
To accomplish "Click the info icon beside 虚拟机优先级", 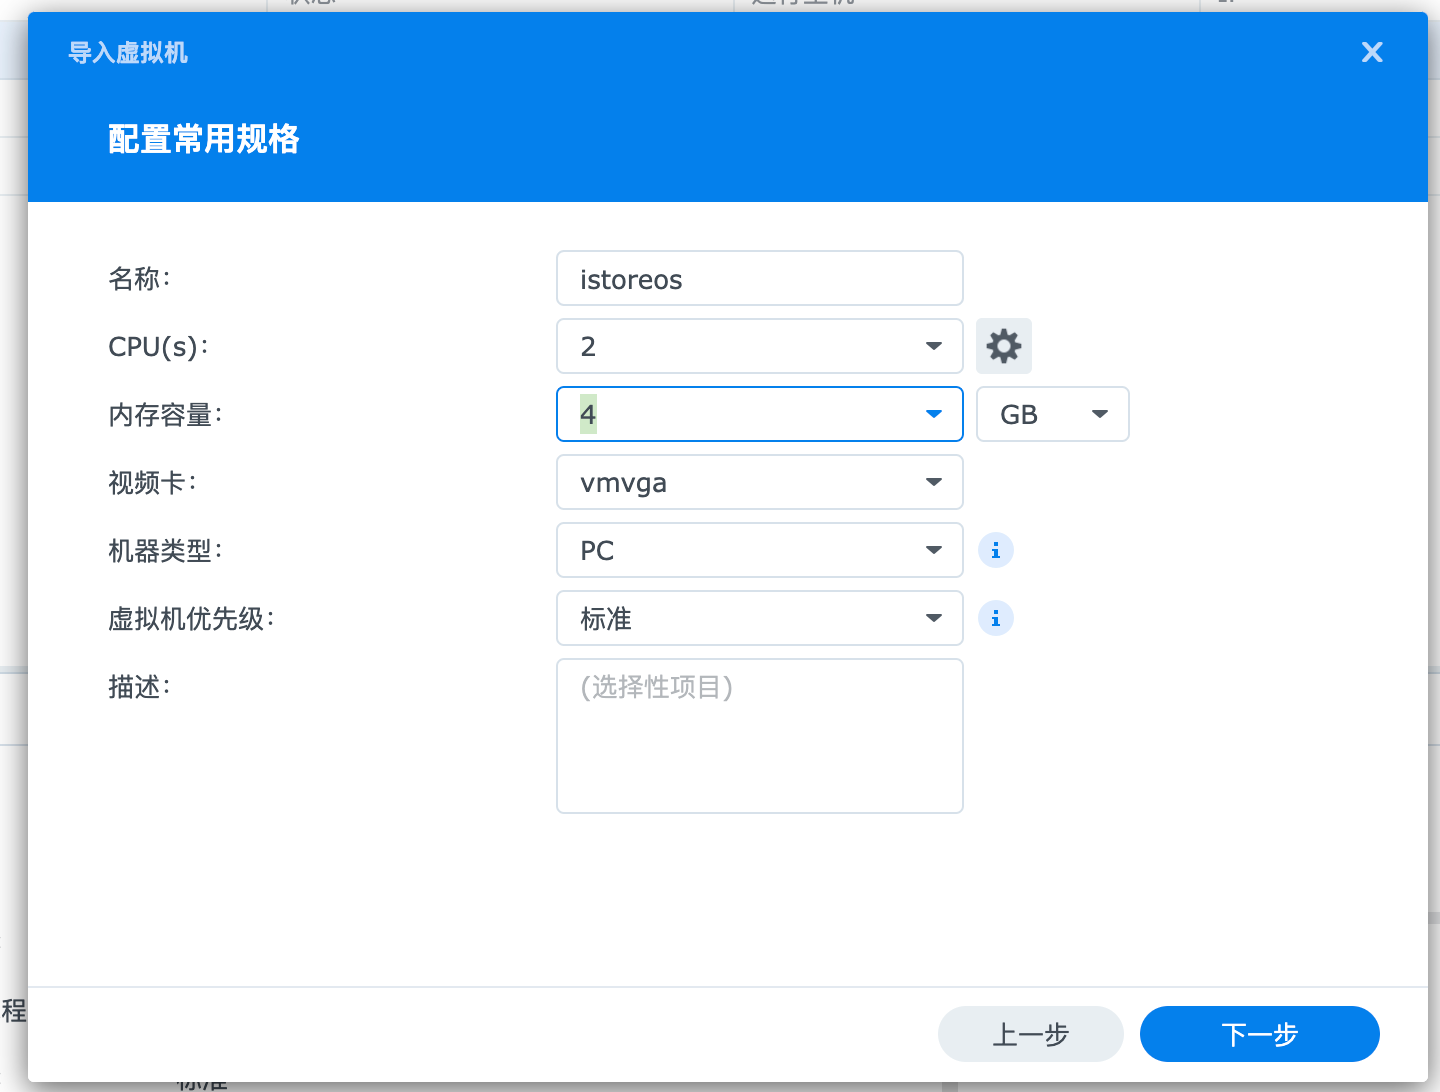I will tap(995, 618).
